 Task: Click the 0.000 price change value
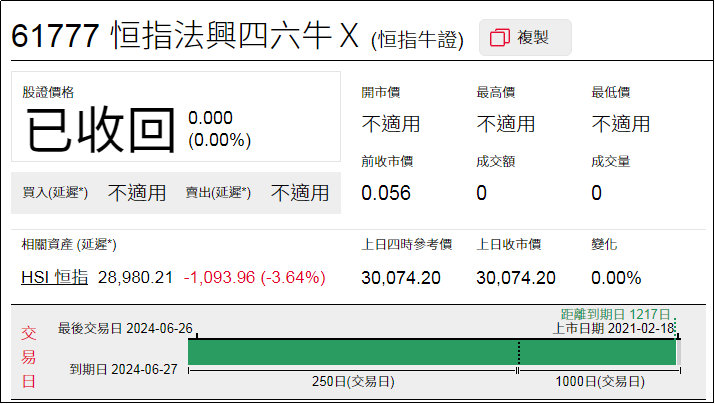point(210,118)
